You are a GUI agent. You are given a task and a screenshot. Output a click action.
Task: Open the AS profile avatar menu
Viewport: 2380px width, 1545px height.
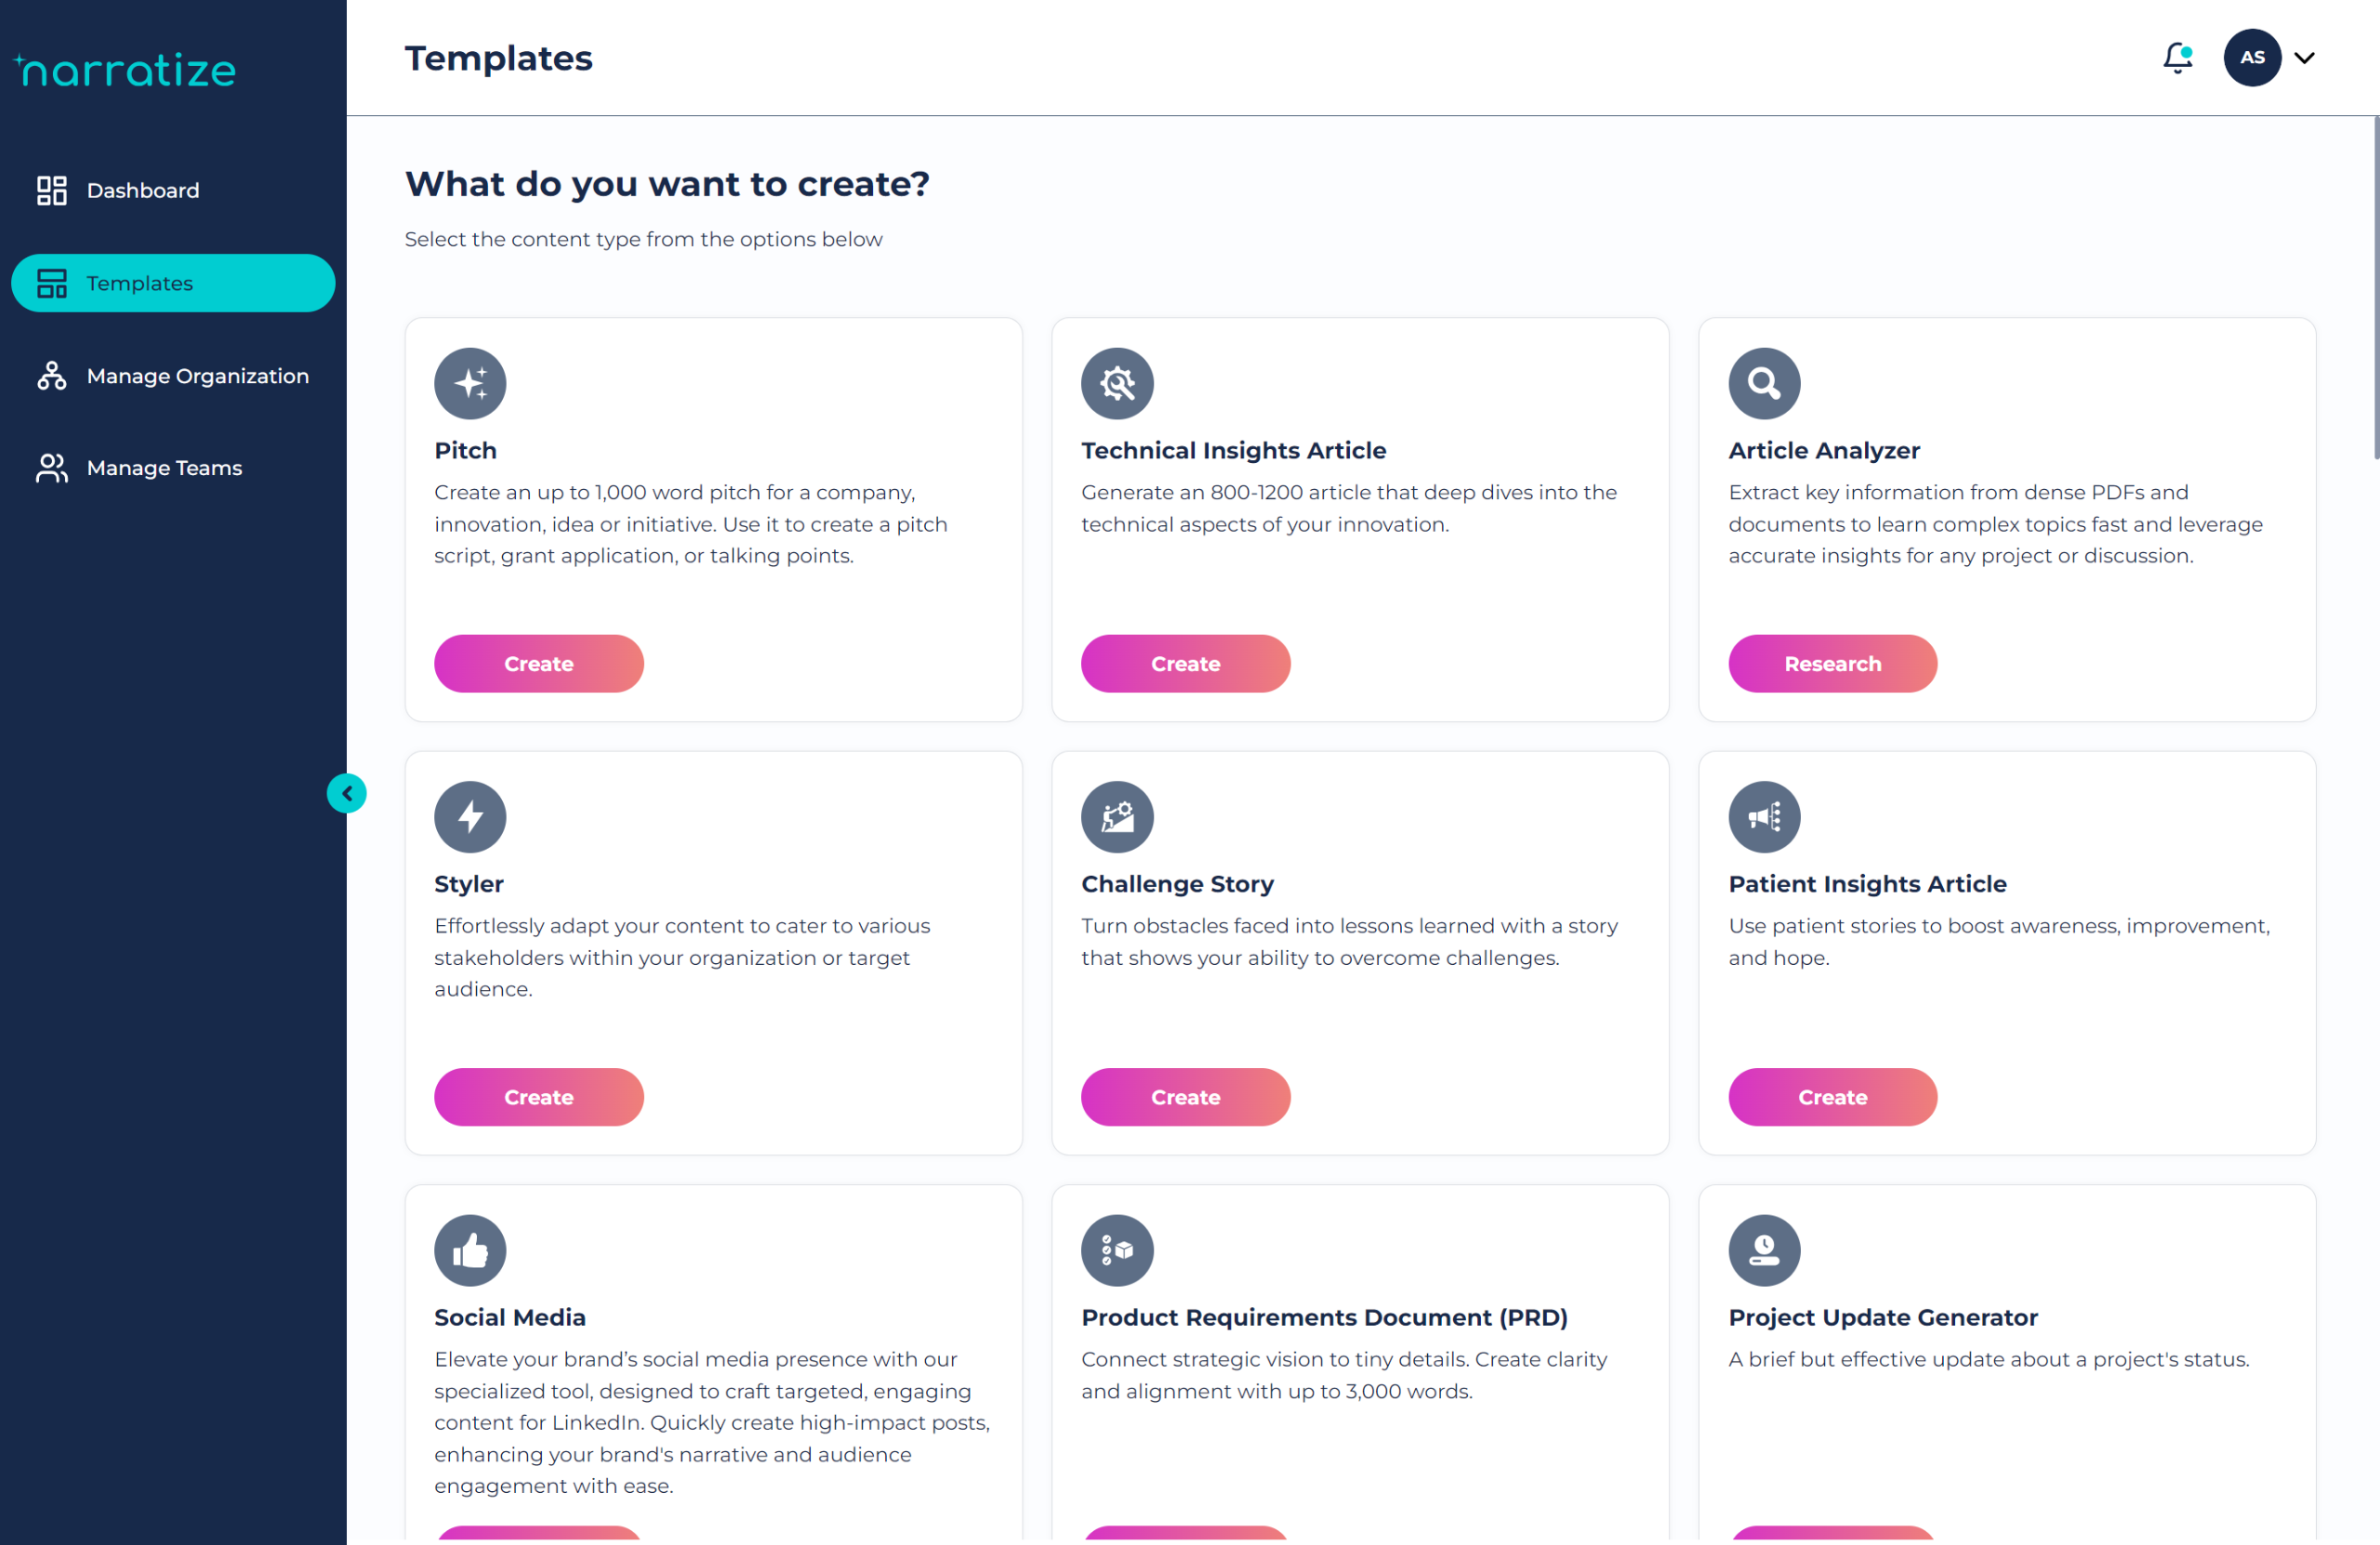(x=2251, y=58)
